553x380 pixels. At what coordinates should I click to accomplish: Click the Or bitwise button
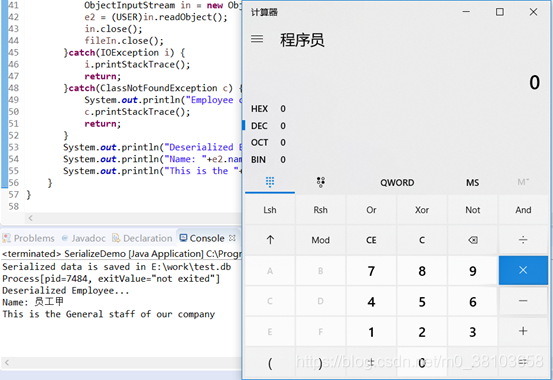pyautogui.click(x=371, y=210)
